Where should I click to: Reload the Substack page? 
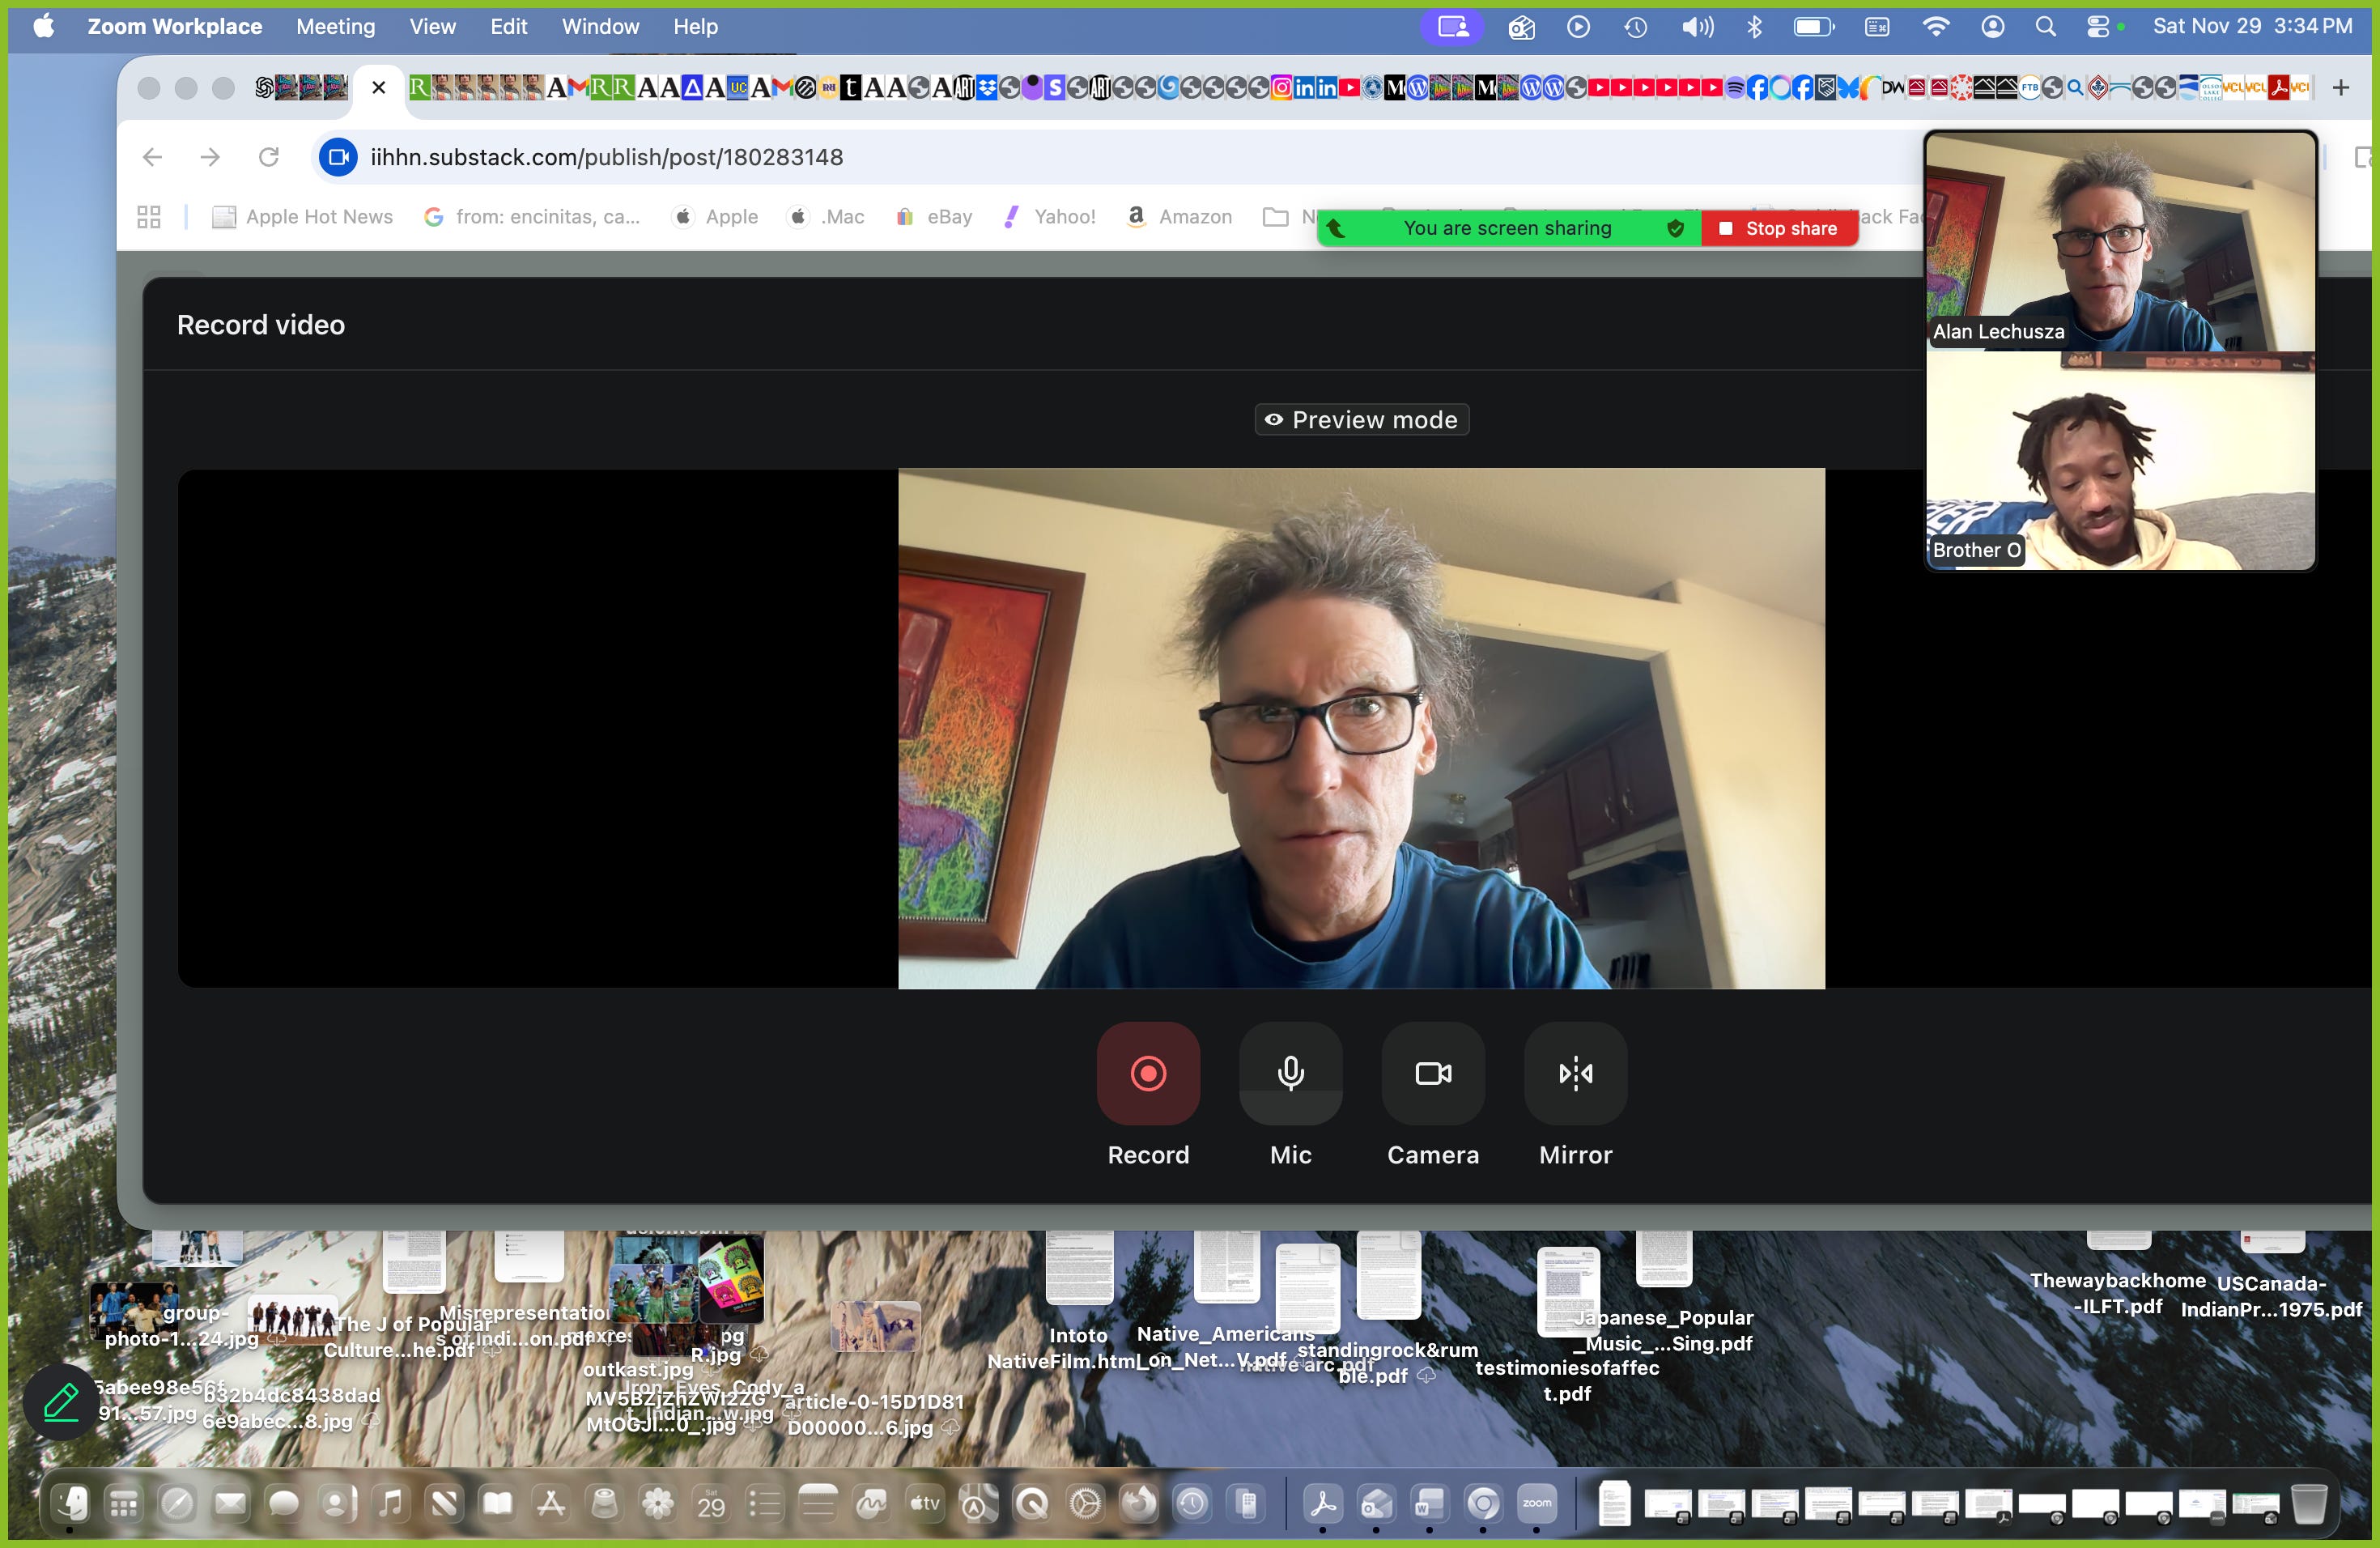coord(268,157)
